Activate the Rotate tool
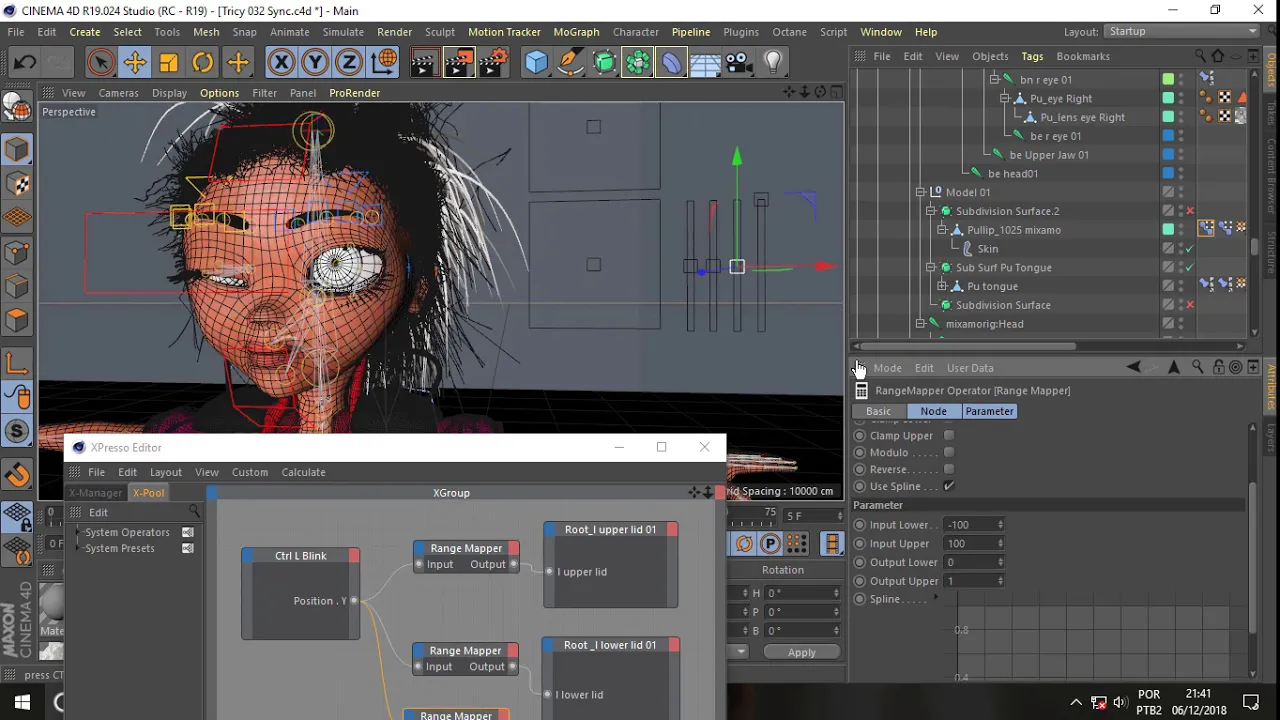This screenshot has width=1280, height=720. click(x=202, y=63)
